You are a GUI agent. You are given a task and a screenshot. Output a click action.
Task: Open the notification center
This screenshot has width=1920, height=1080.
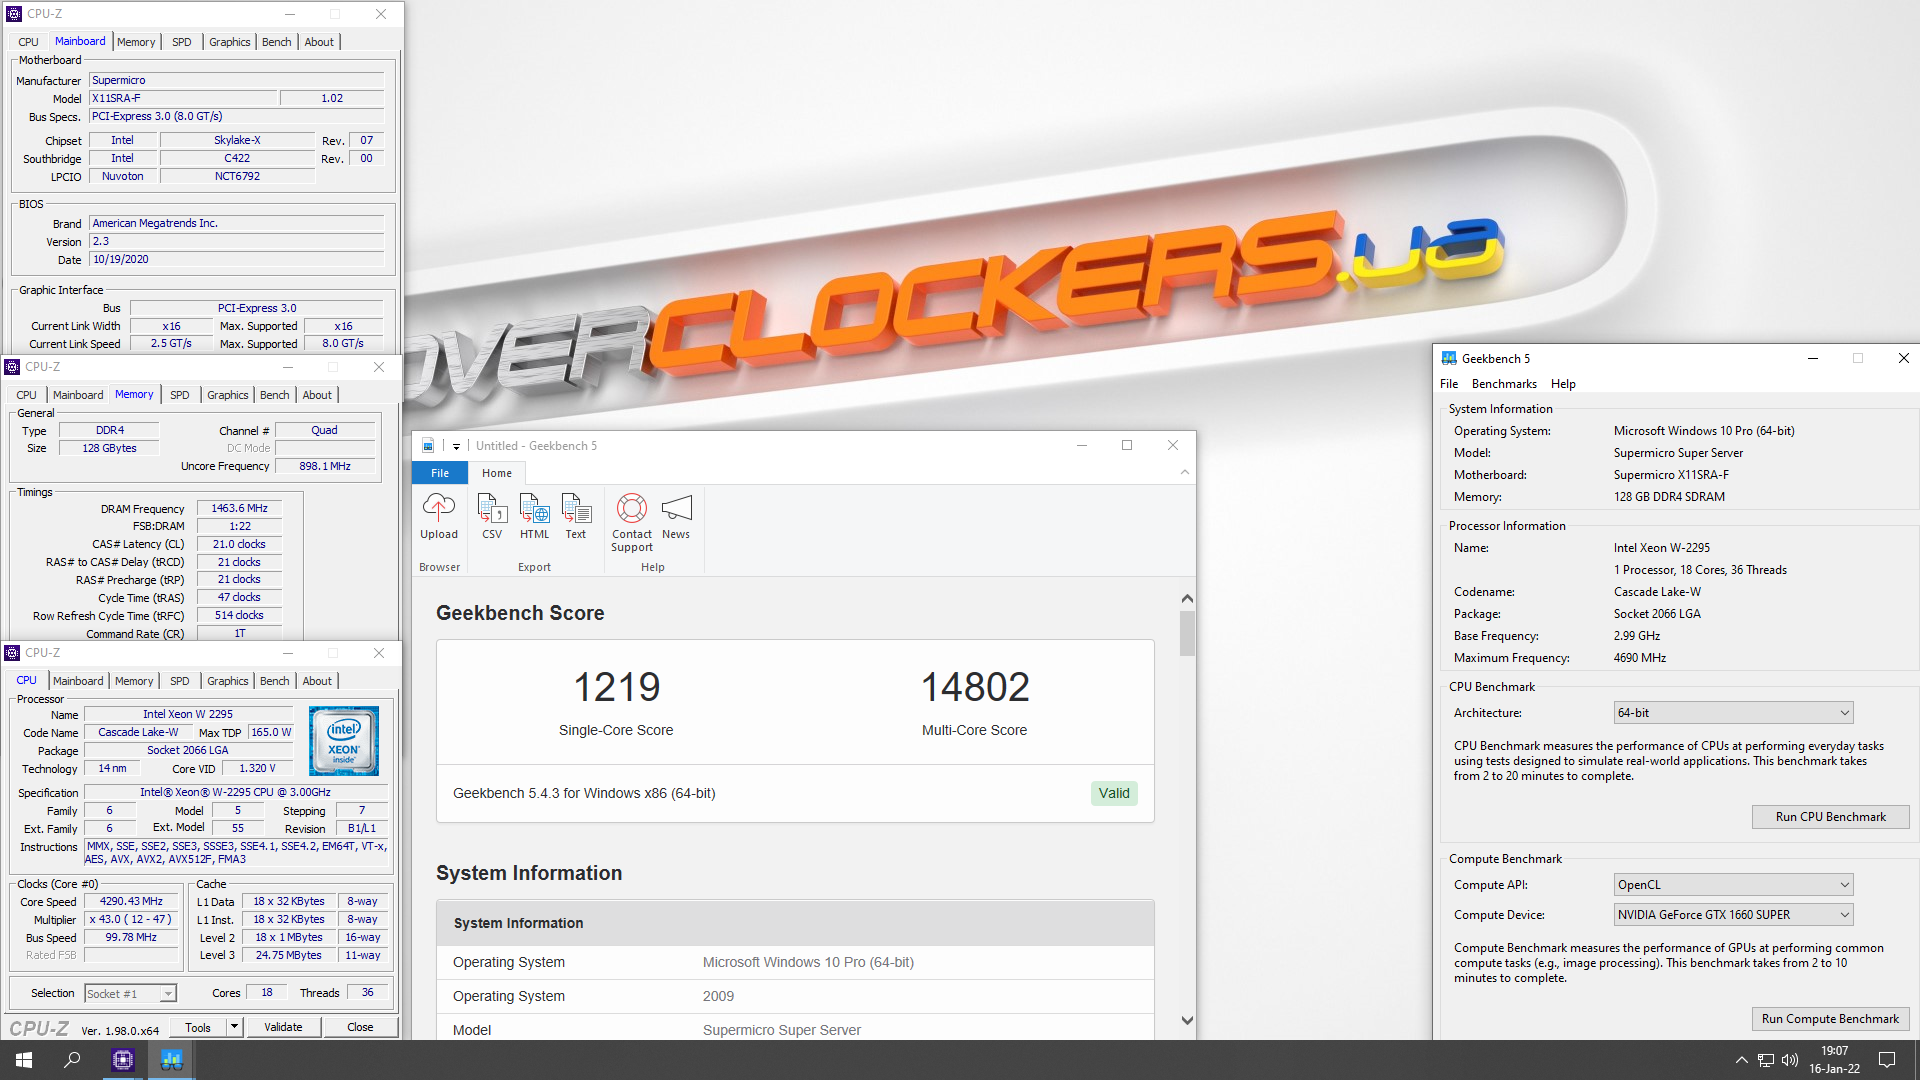click(1887, 1060)
